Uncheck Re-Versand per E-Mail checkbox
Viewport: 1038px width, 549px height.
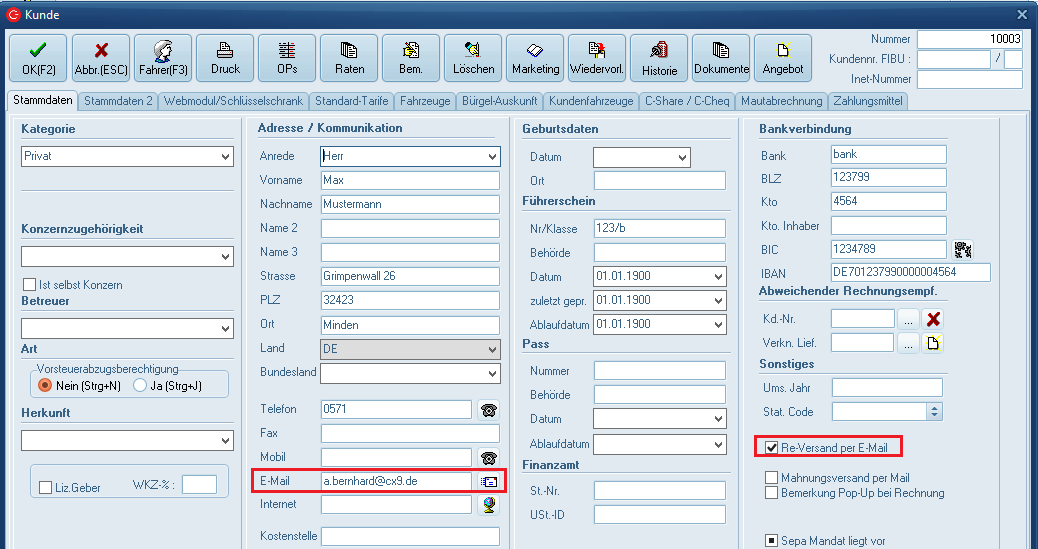771,447
